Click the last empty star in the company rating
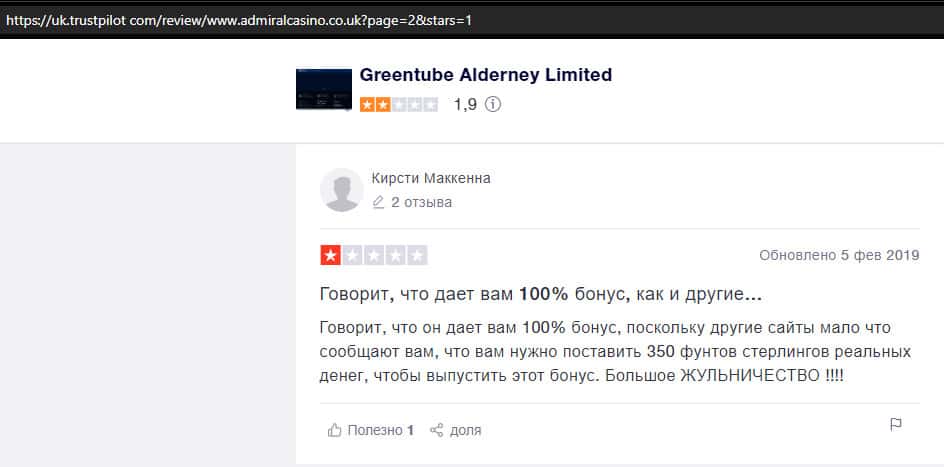 tap(430, 105)
